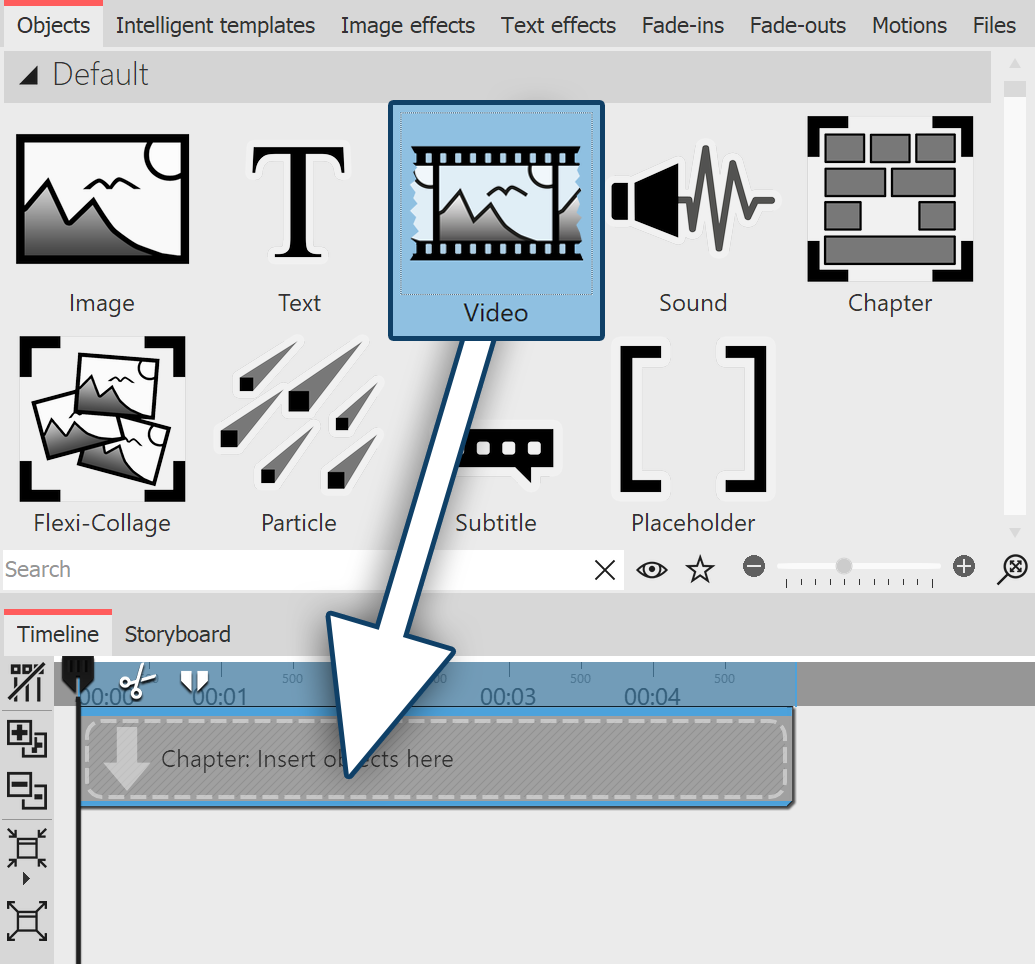Viewport: 1035px width, 964px height.
Task: Switch to the Storyboard tab
Action: (177, 634)
